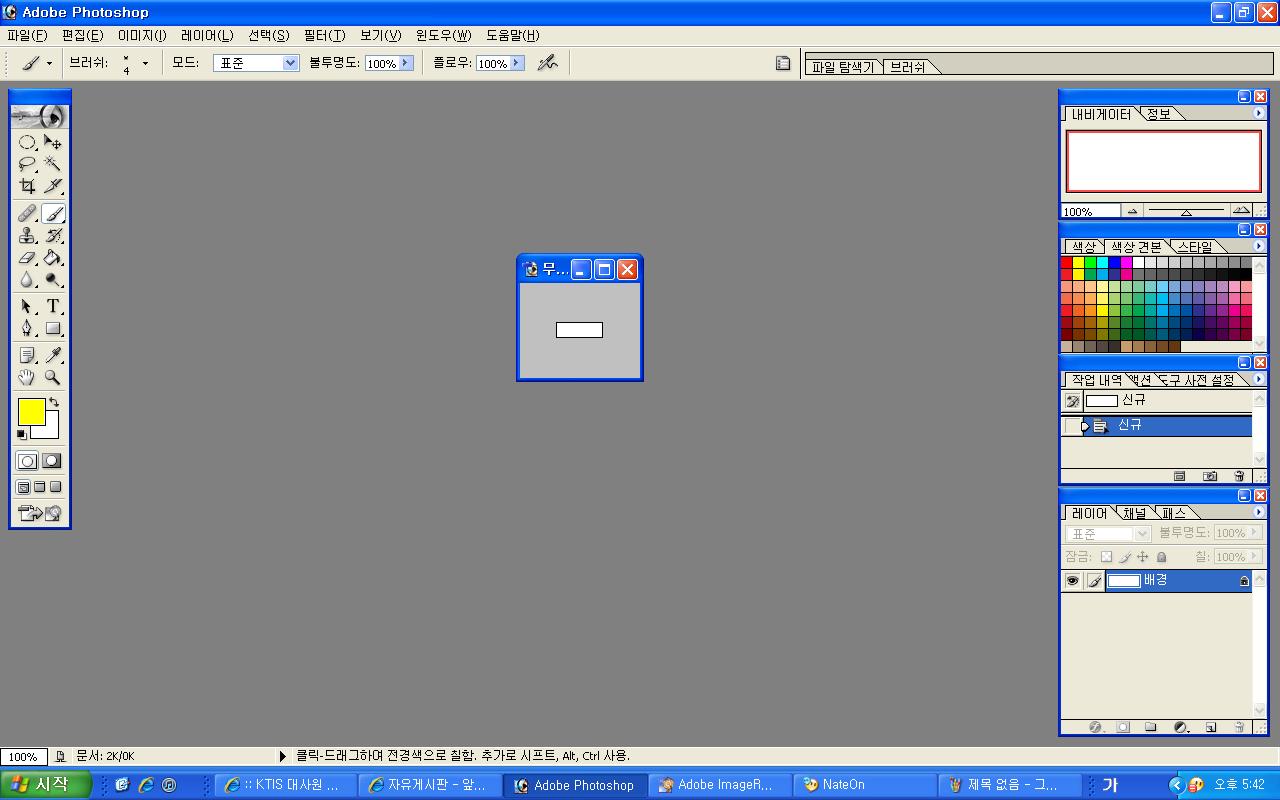Image resolution: width=1280 pixels, height=800 pixels.
Task: Click the yellow foreground color swatch
Action: click(30, 411)
